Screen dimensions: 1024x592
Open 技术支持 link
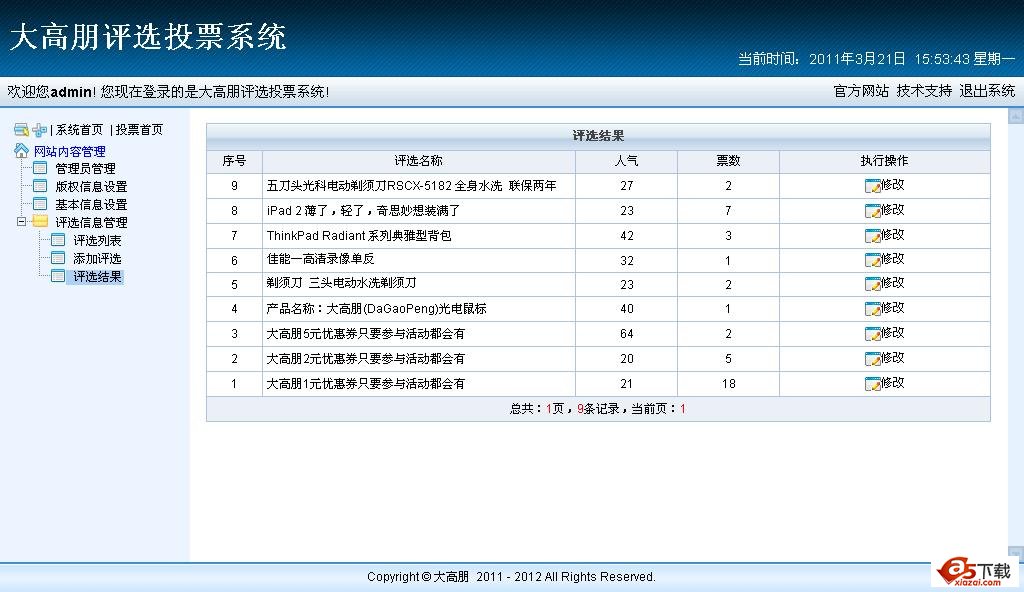(924, 91)
